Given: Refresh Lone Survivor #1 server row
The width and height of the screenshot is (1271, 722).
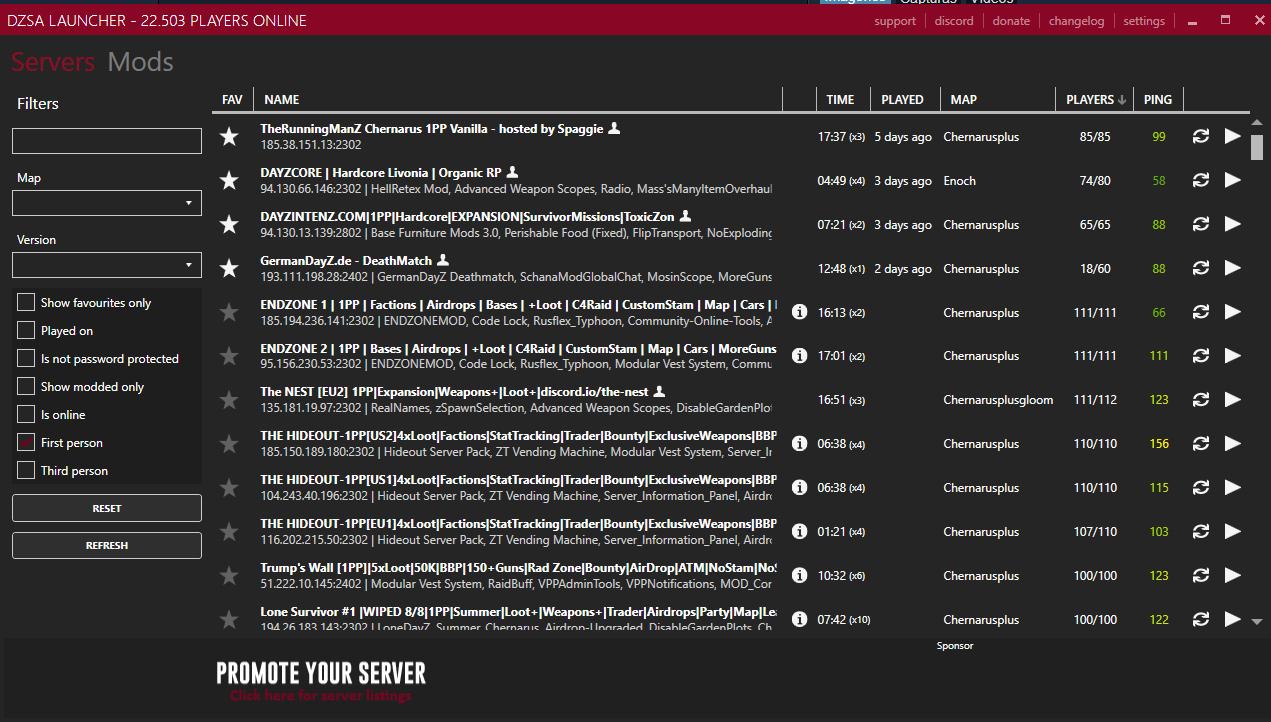Looking at the screenshot, I should click(x=1201, y=619).
